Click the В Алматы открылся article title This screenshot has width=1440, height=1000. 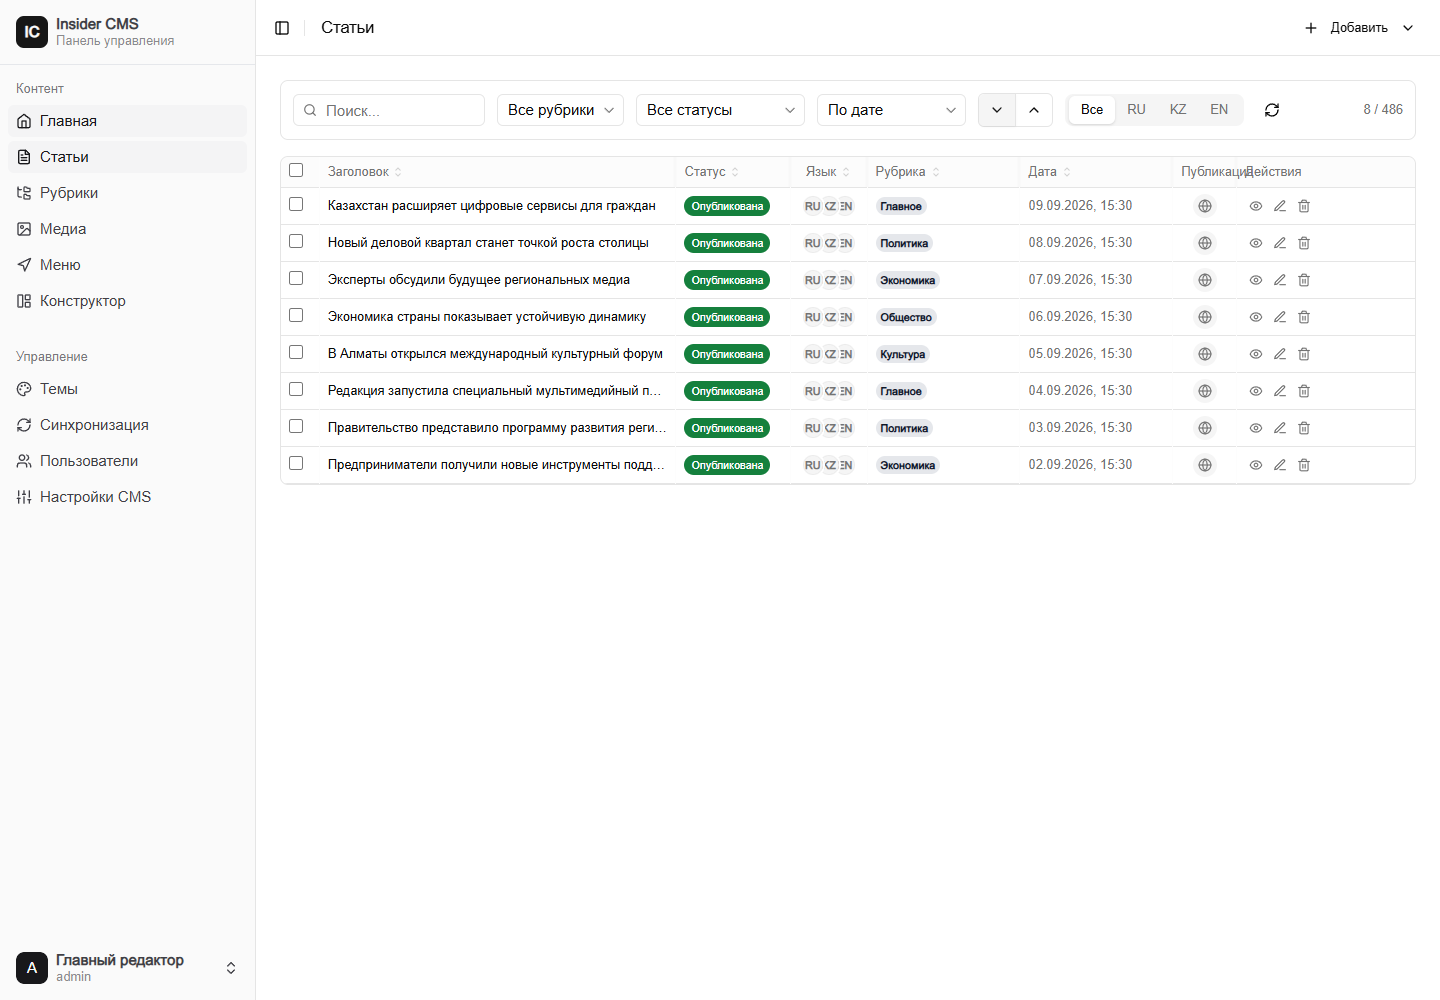click(495, 354)
